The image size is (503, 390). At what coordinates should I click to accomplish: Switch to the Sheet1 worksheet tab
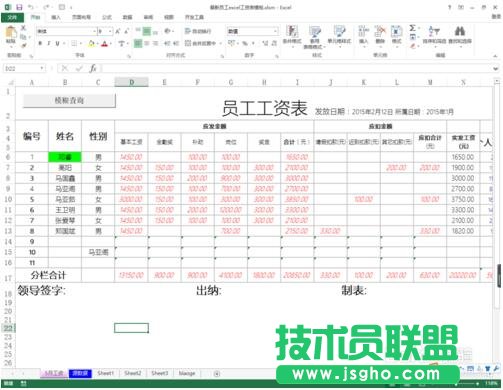105,373
